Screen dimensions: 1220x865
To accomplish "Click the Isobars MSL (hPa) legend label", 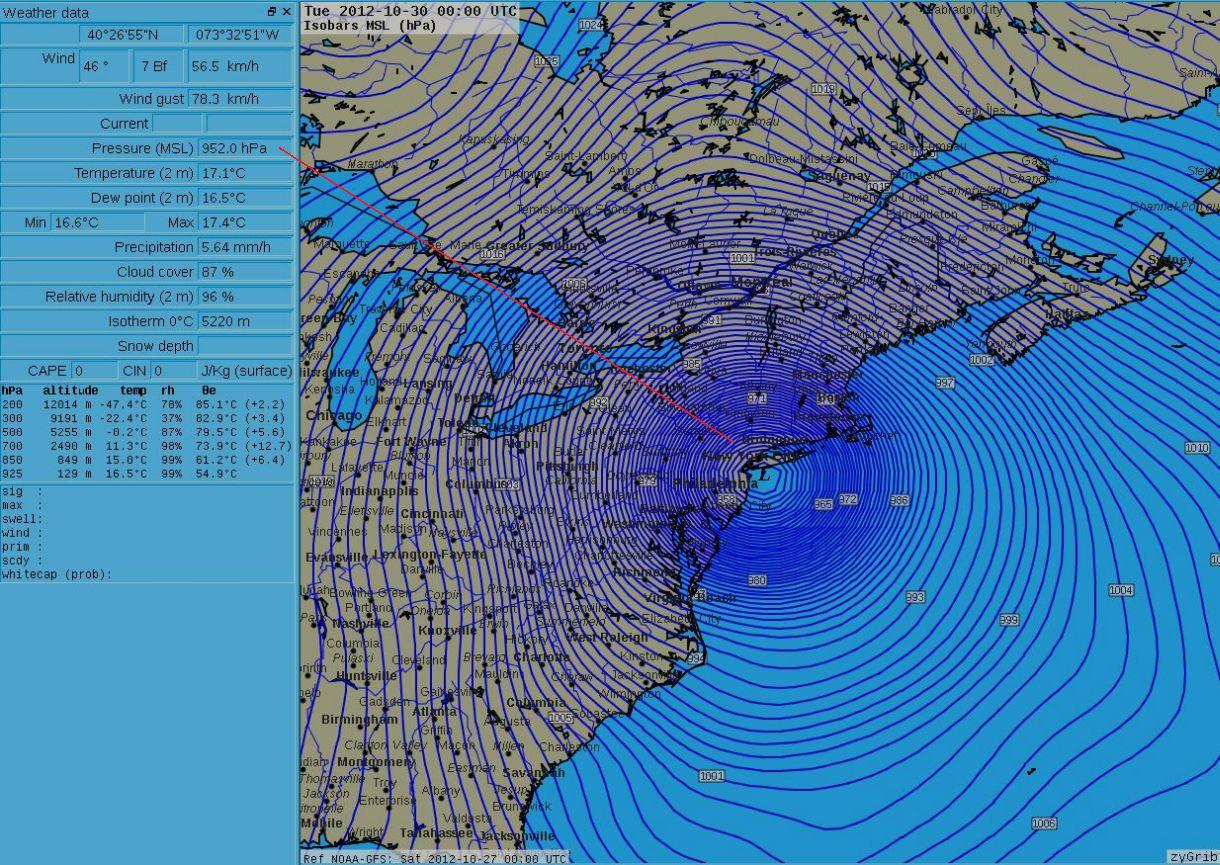I will [x=371, y=25].
